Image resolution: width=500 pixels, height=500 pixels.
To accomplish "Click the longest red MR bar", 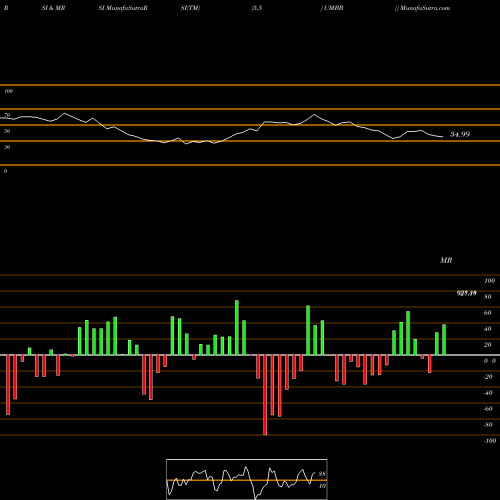I will (x=265, y=395).
